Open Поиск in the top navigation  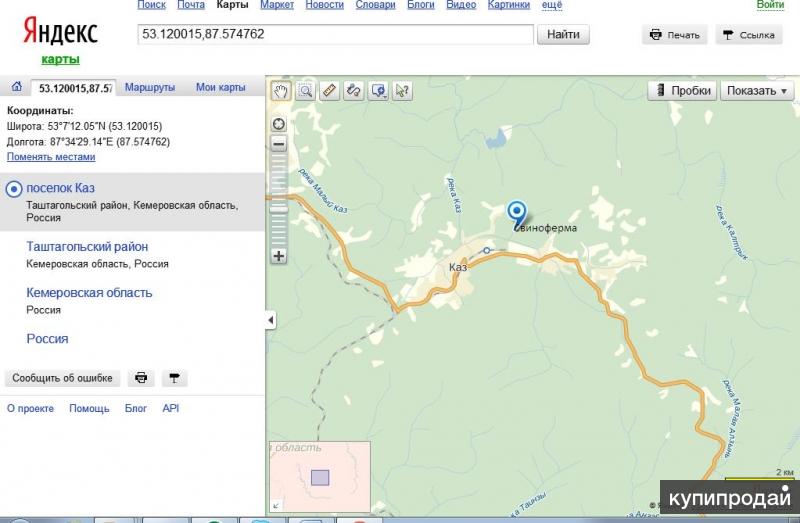[x=152, y=5]
